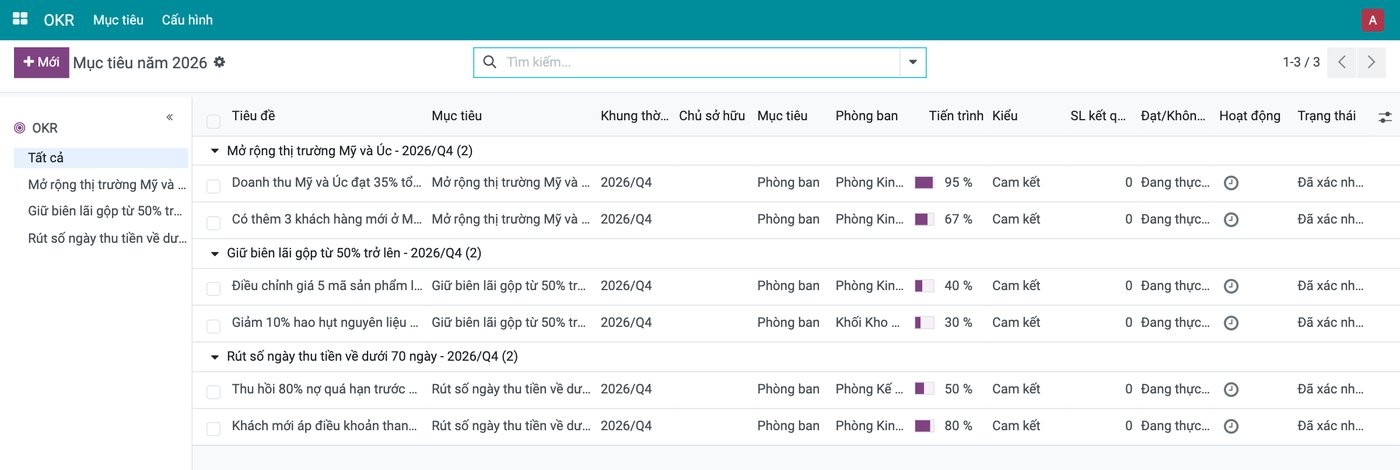Click the Mới button to create record
Viewport: 1400px width, 470px height.
41,62
